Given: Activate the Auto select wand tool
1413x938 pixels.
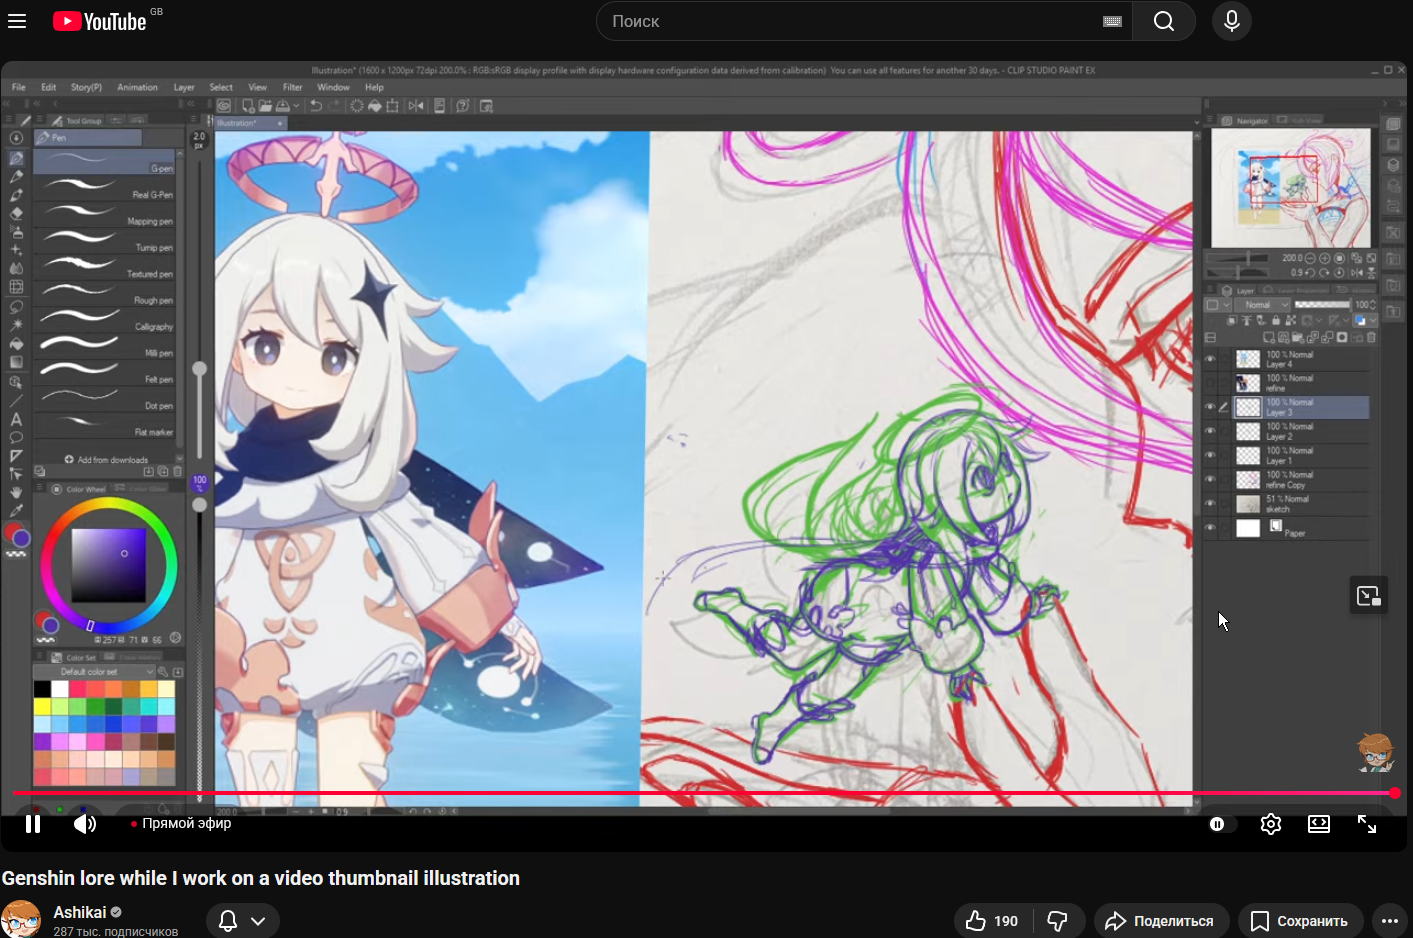Looking at the screenshot, I should point(16,326).
